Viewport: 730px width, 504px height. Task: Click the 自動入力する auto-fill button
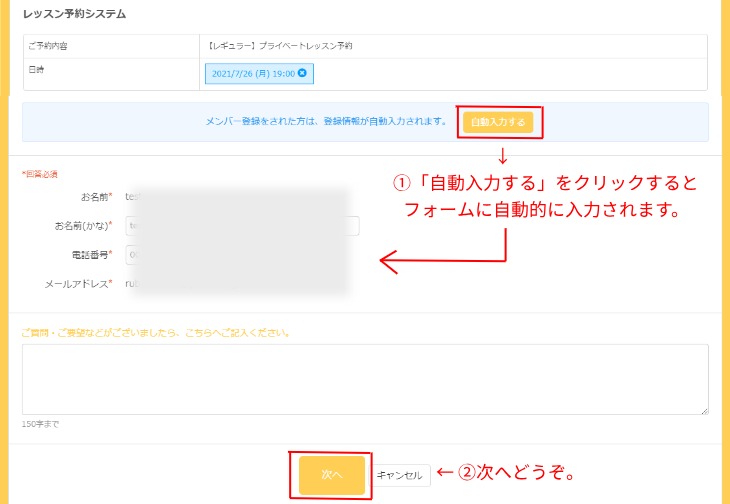click(x=498, y=122)
